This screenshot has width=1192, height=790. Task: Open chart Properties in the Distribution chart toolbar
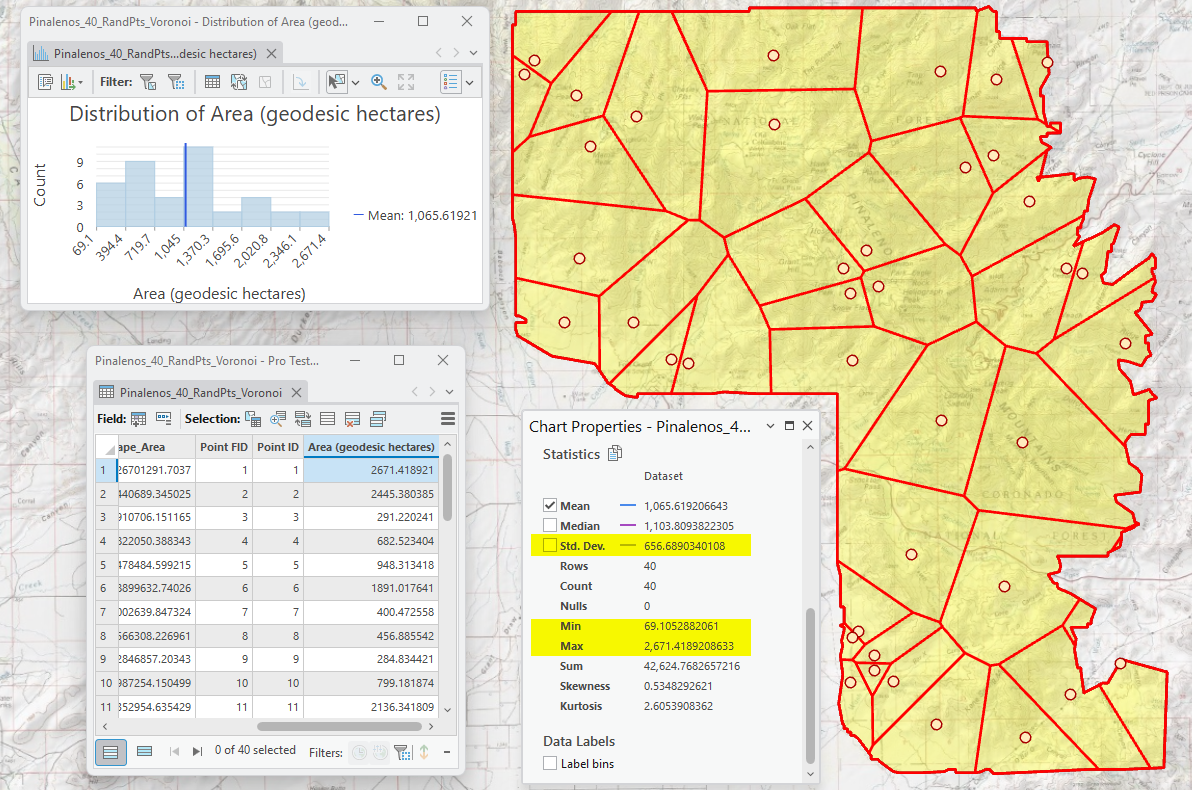pyautogui.click(x=45, y=82)
